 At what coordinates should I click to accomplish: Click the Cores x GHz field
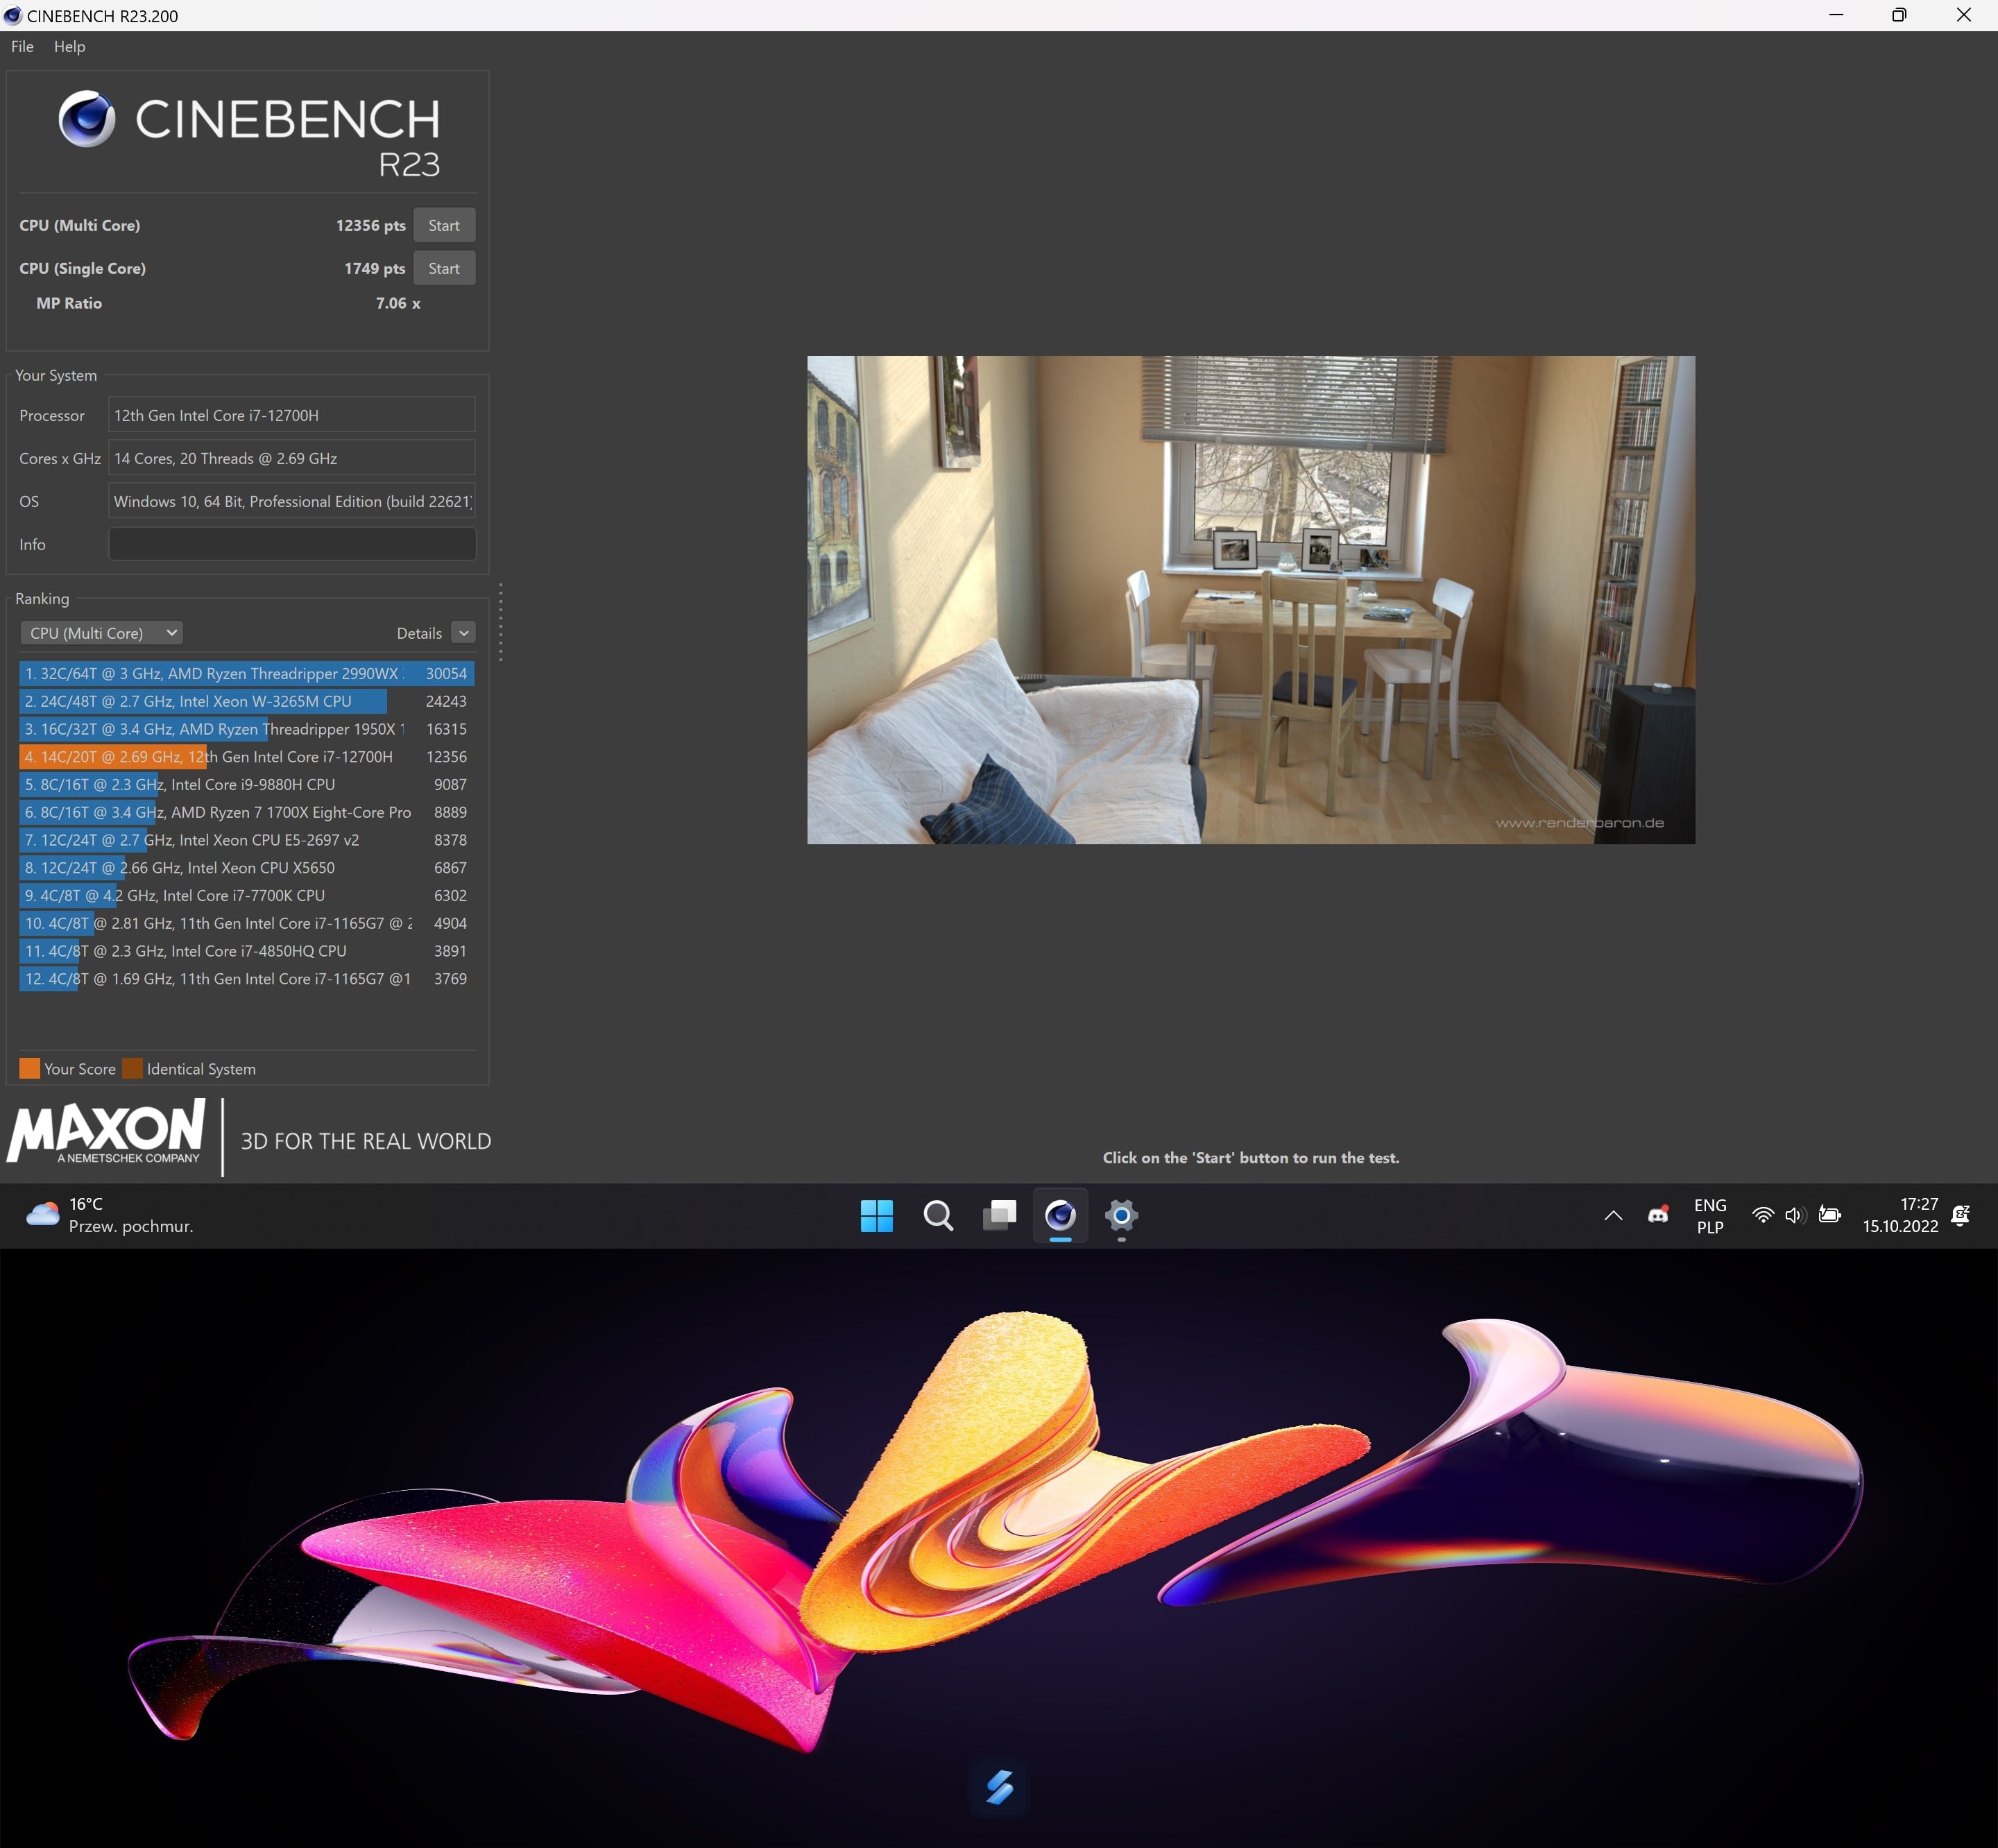pyautogui.click(x=291, y=458)
